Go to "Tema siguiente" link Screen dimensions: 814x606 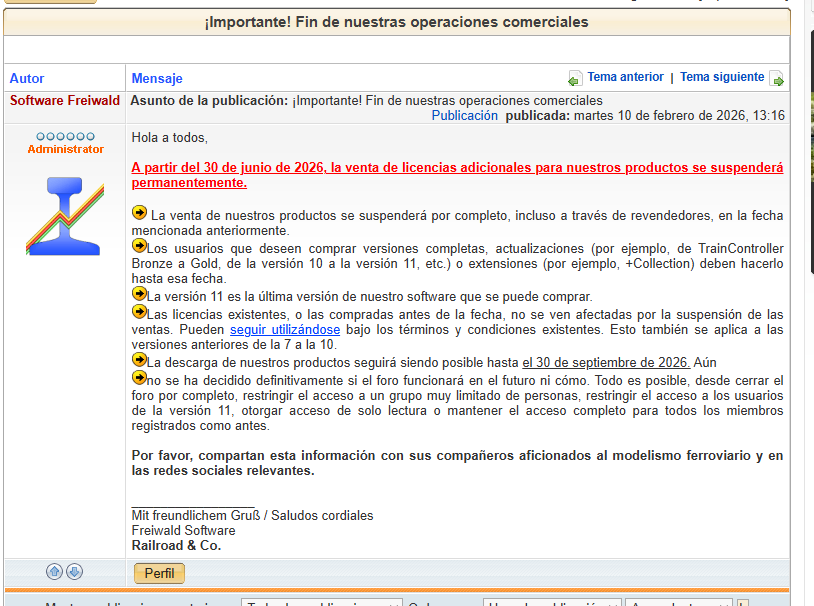tap(722, 77)
